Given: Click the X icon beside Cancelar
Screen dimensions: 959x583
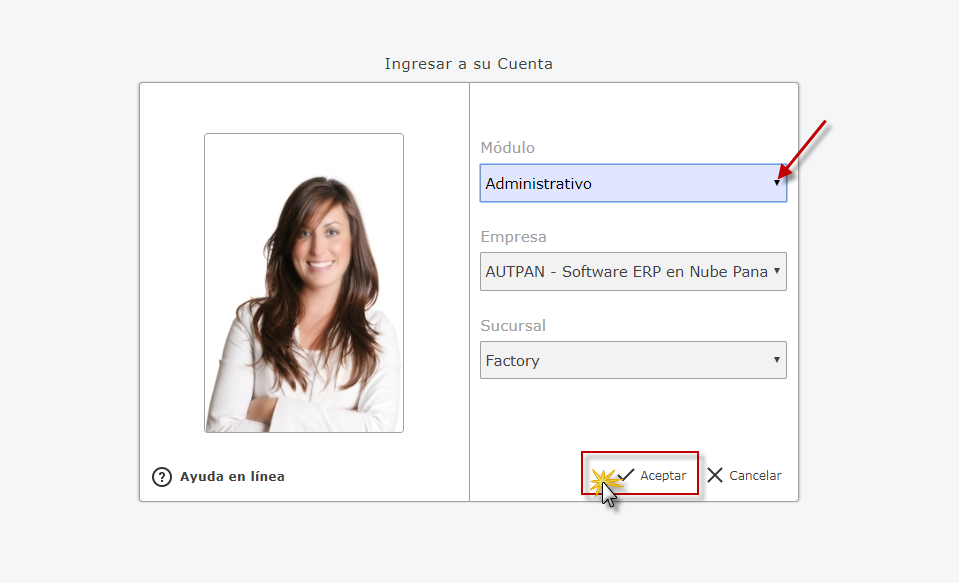Looking at the screenshot, I should 715,475.
